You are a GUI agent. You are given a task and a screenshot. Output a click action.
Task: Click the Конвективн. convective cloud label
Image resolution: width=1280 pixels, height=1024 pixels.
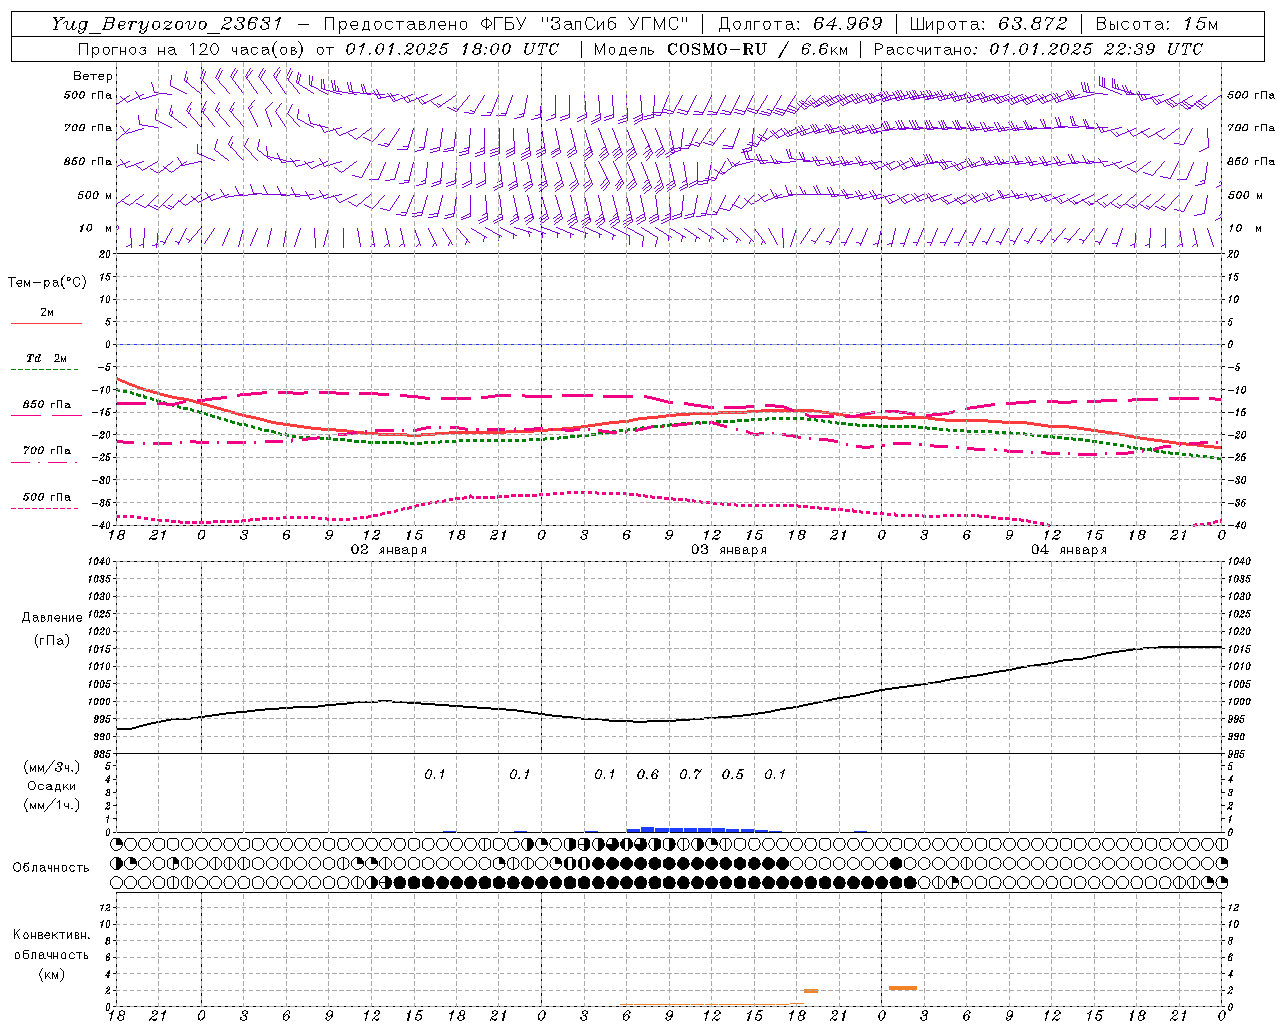[x=52, y=935]
